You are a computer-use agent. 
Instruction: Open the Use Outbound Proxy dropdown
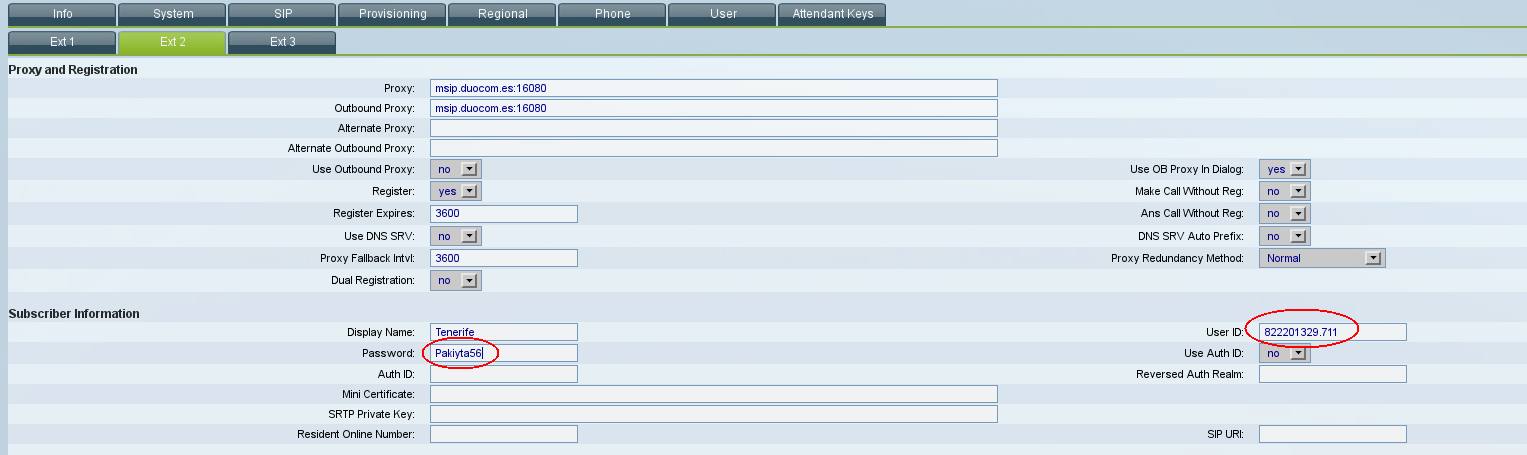tap(456, 170)
